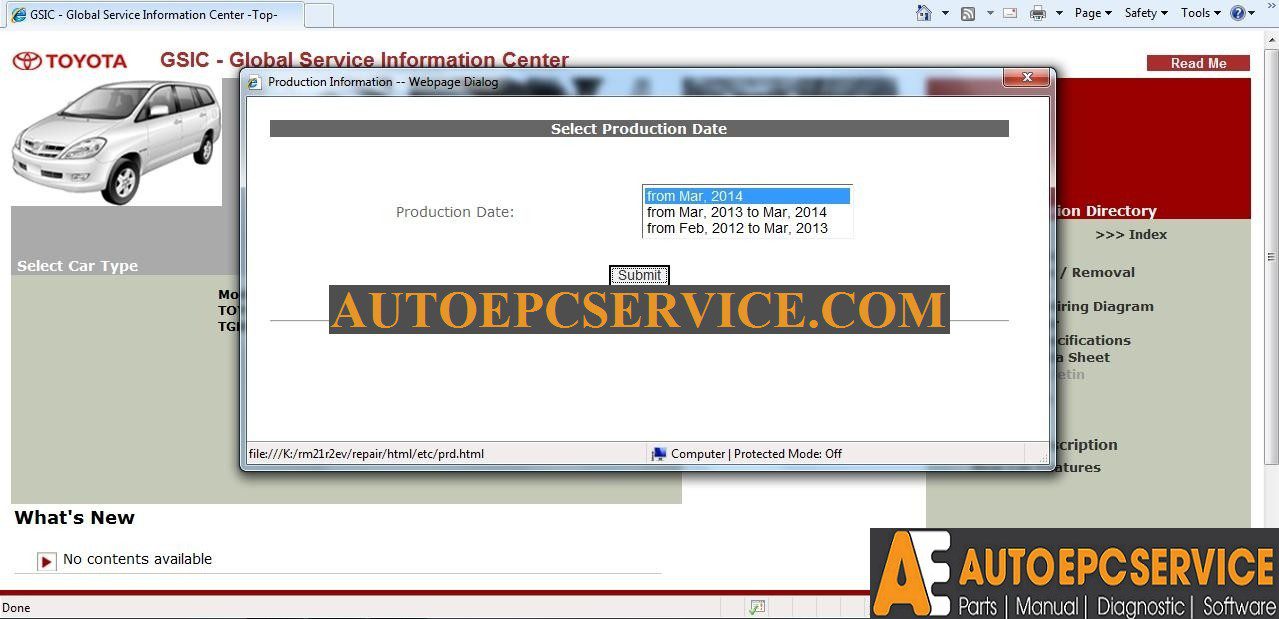Open the >>> Index link
Viewport: 1279px width, 619px height.
coord(1131,234)
